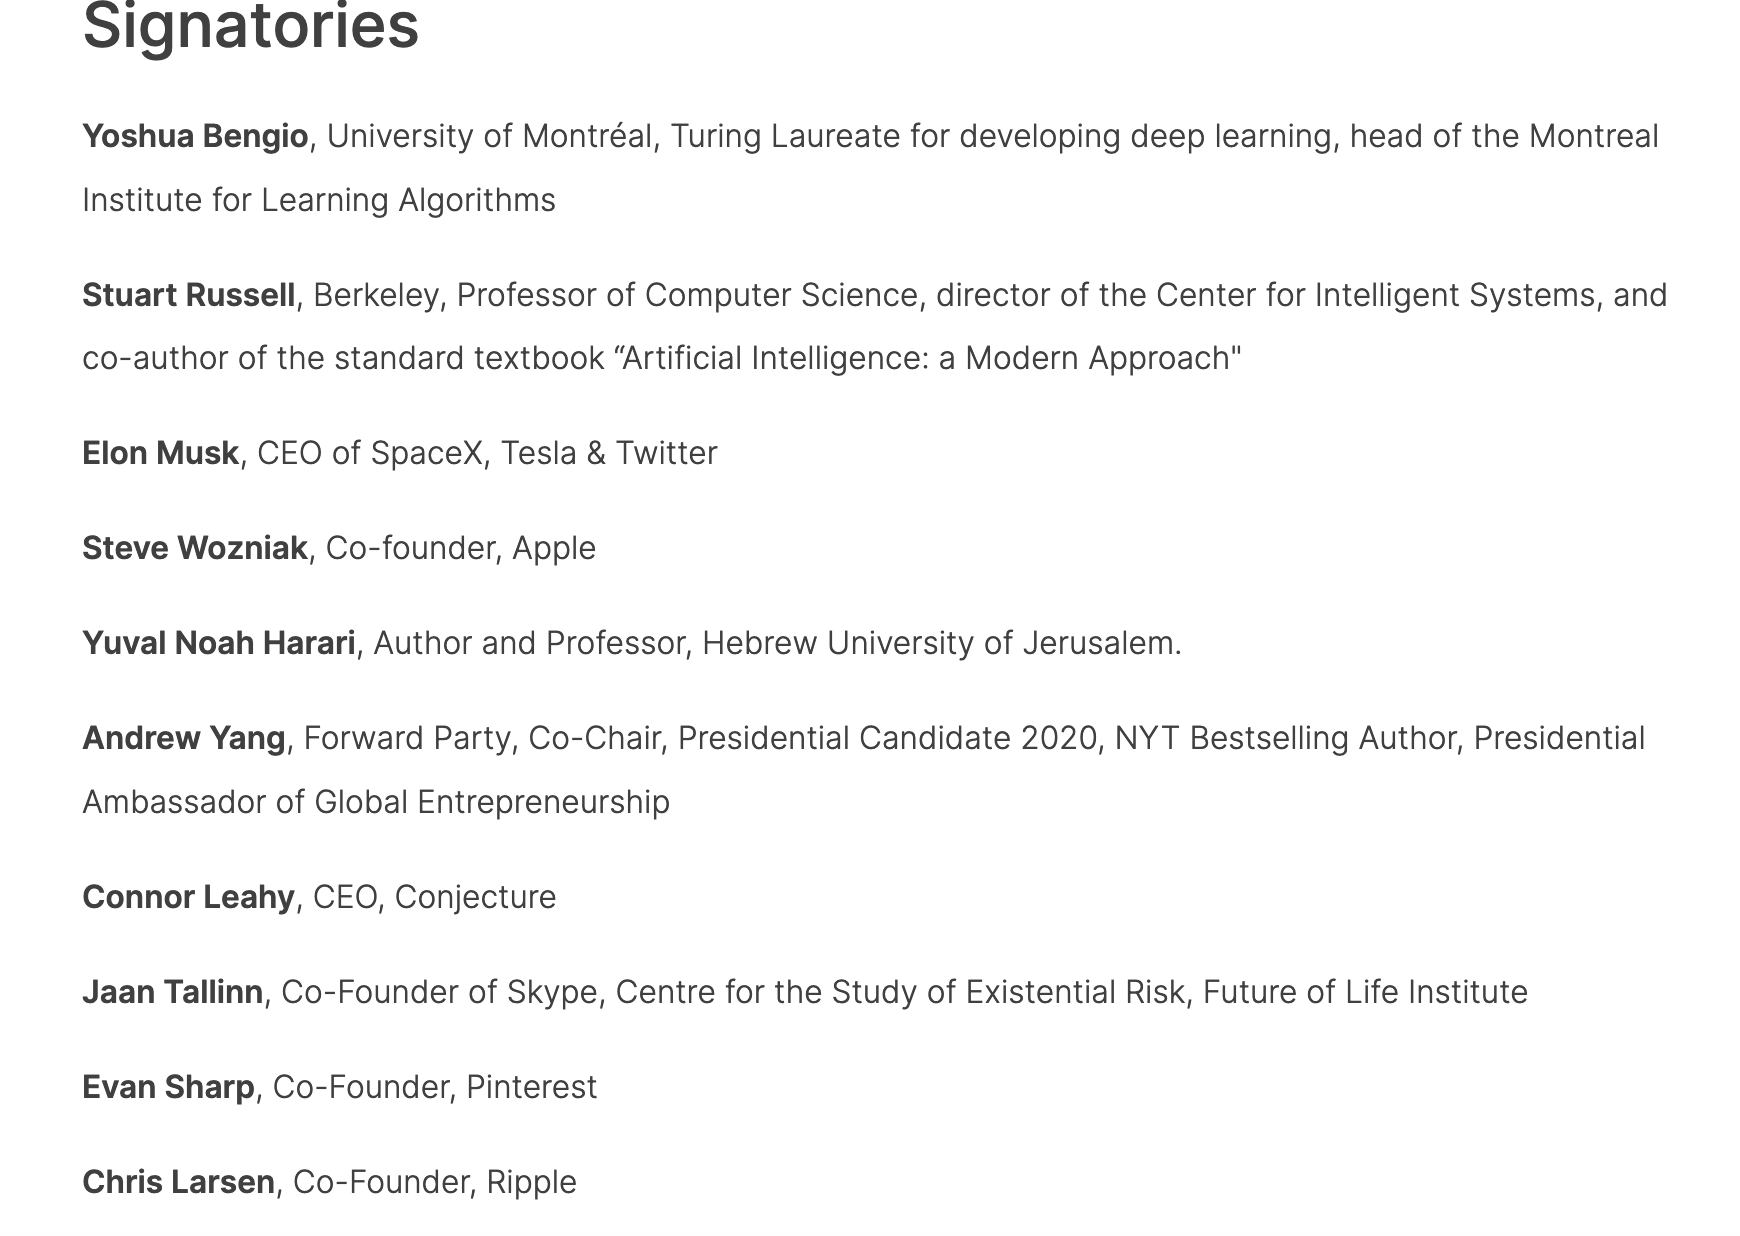Click the "Co-Founder, Pinterest" text
Screen dimensions: 1740x1236
click(x=434, y=1087)
